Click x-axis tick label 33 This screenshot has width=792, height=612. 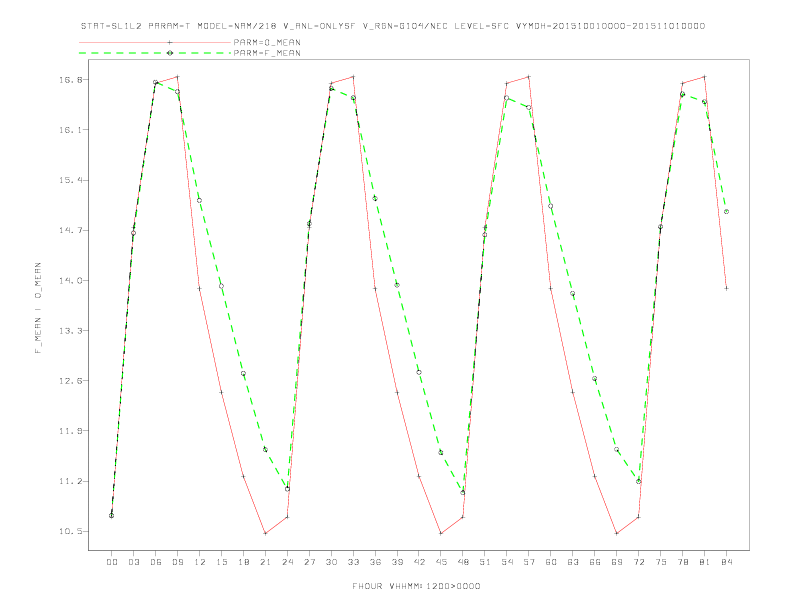[353, 562]
